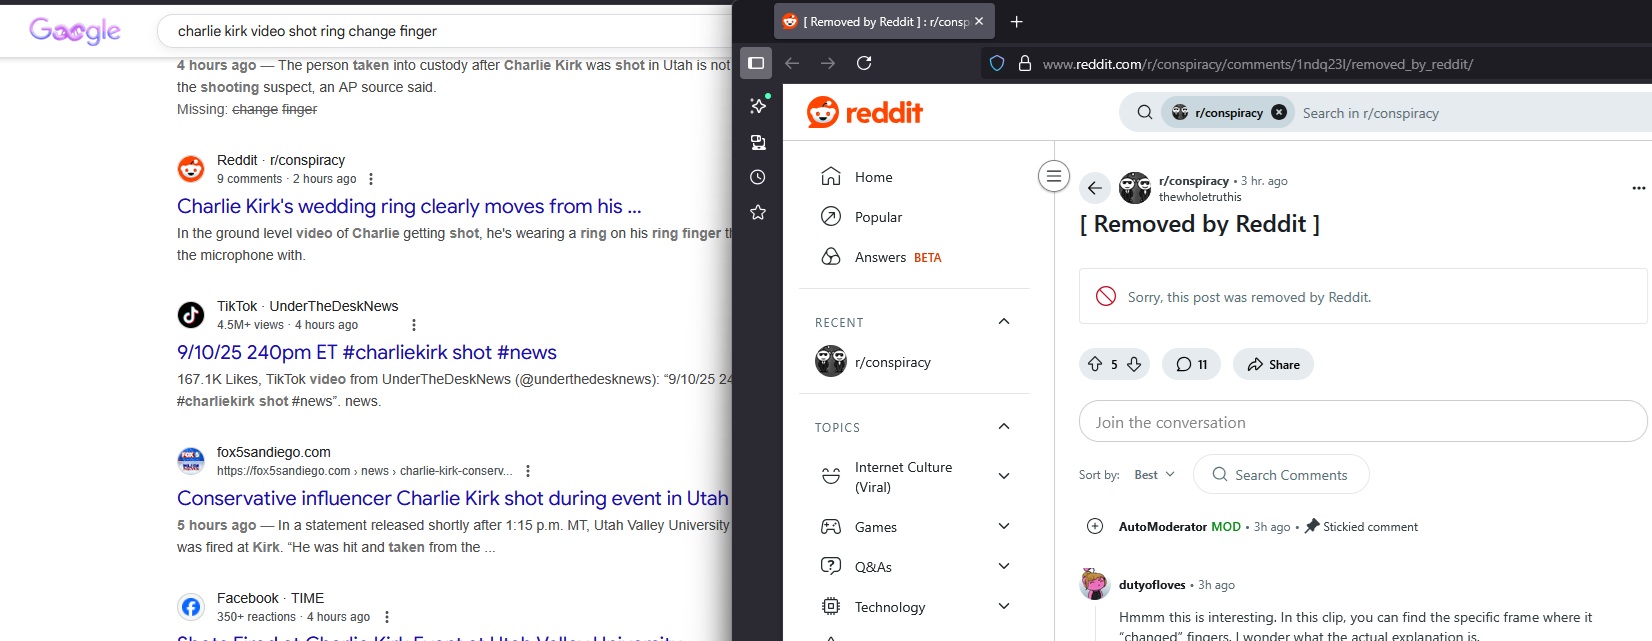
Task: Click the reddit.com URL in address bar
Action: click(1258, 64)
